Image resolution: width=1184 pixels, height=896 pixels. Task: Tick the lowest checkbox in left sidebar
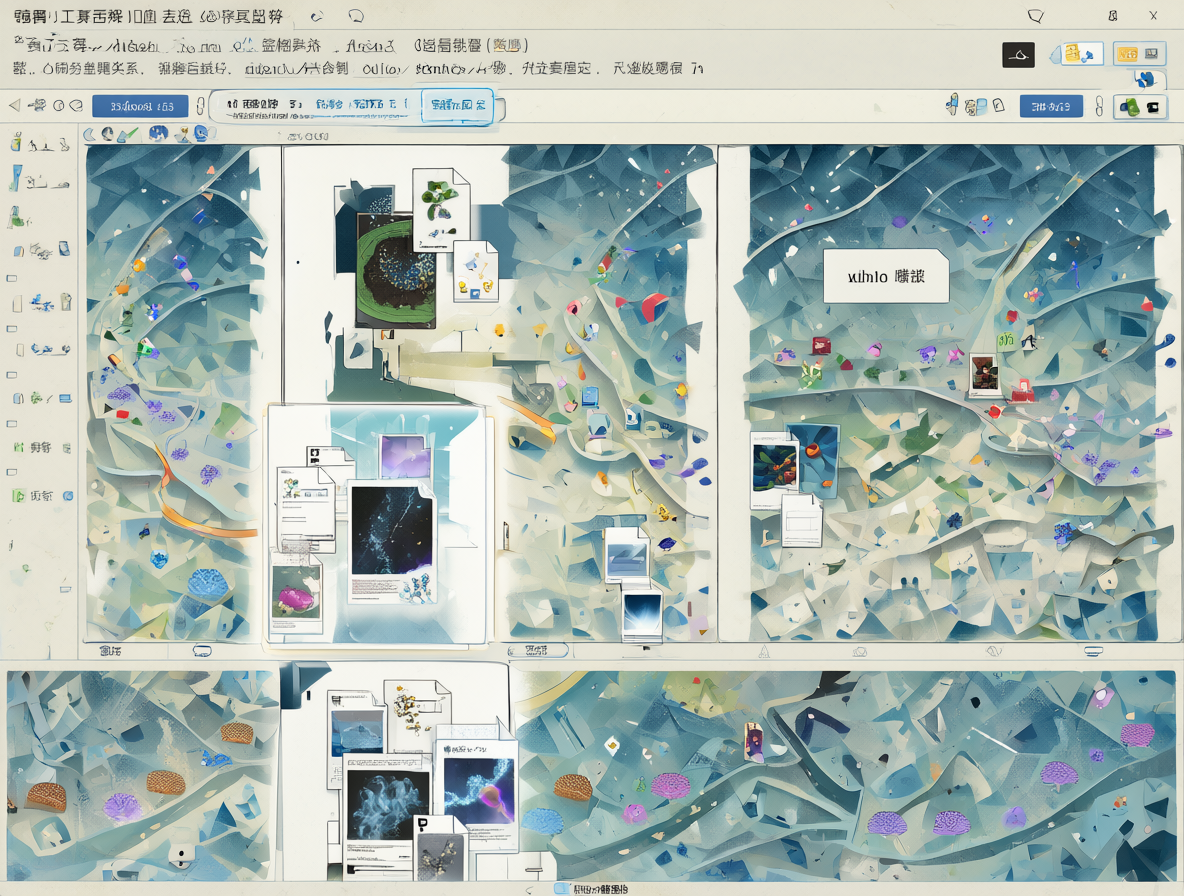tap(11, 472)
